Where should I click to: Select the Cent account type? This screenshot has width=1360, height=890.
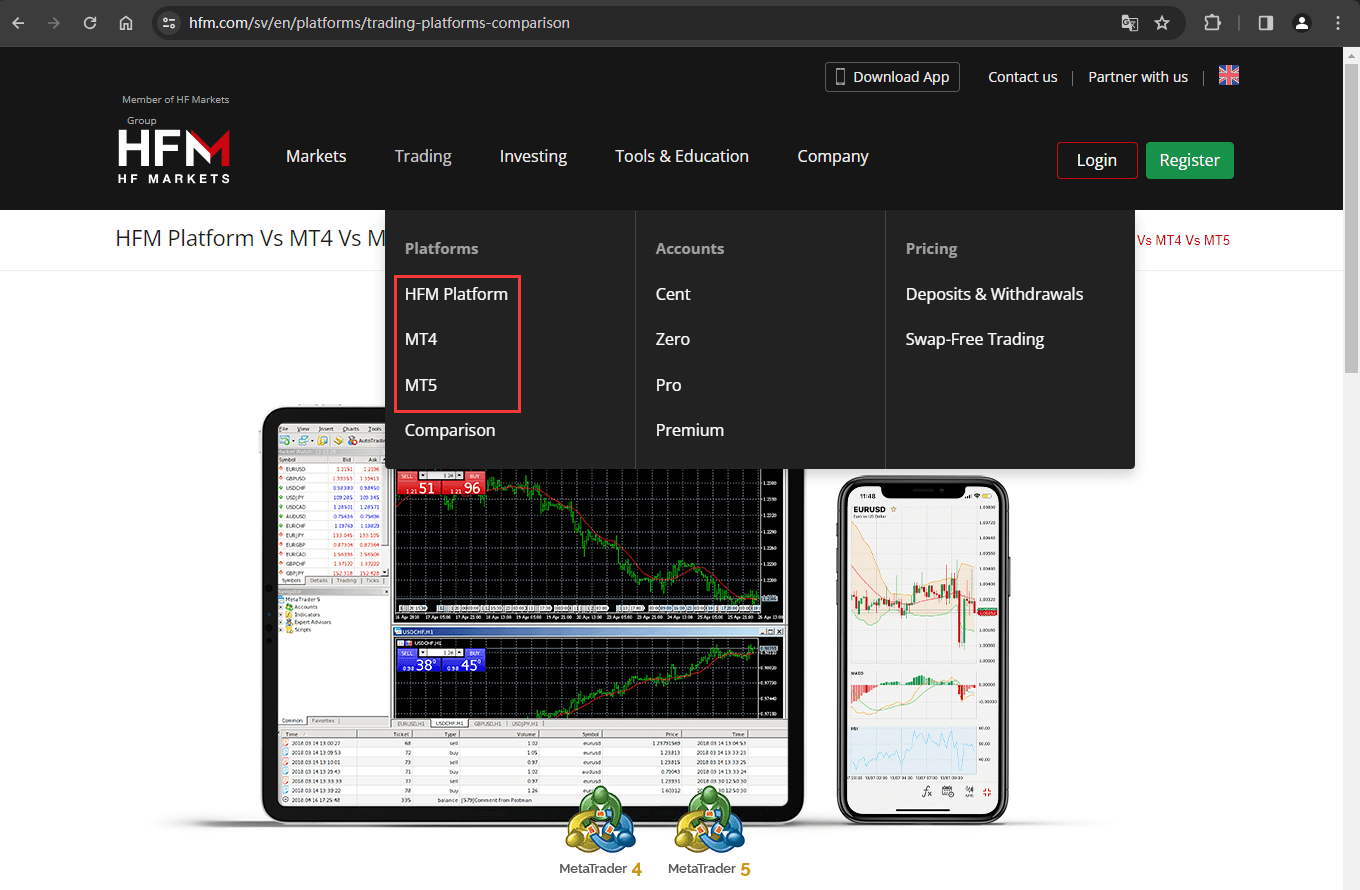tap(673, 294)
